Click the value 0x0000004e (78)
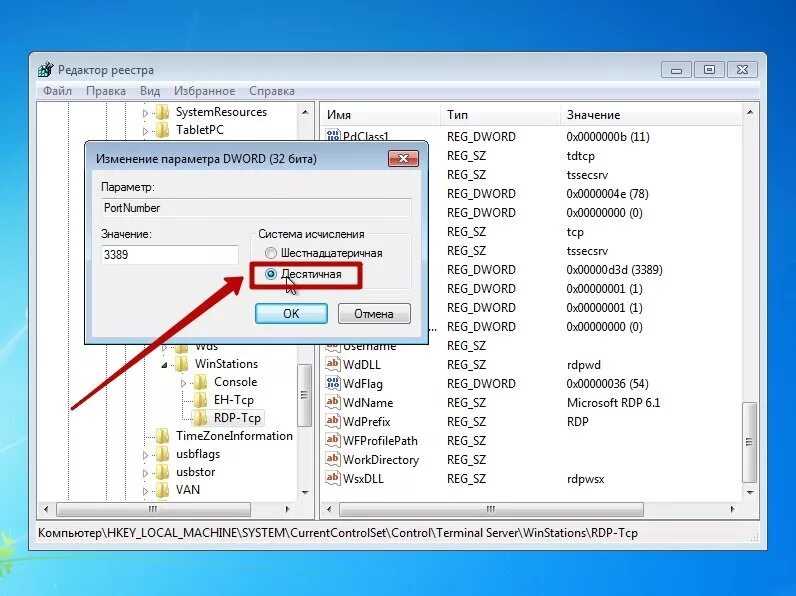Image resolution: width=796 pixels, height=596 pixels. tap(607, 193)
